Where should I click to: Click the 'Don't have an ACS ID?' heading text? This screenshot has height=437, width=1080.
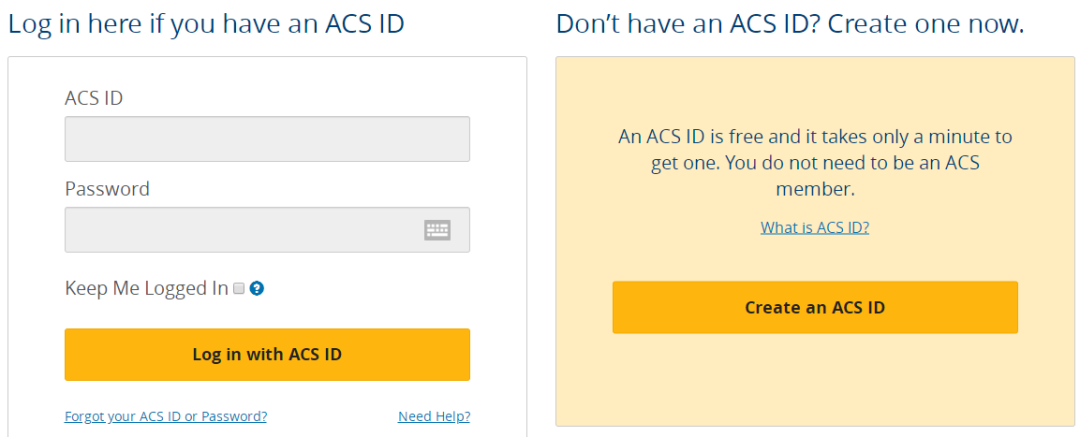coord(689,24)
